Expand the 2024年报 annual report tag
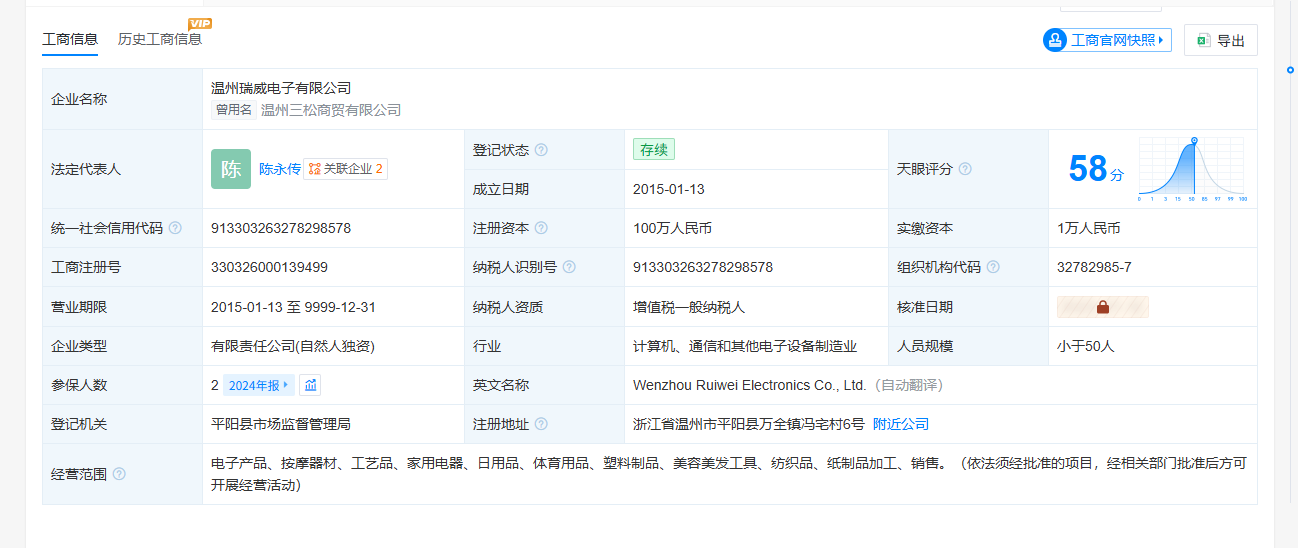The width and height of the screenshot is (1298, 548). [x=259, y=385]
